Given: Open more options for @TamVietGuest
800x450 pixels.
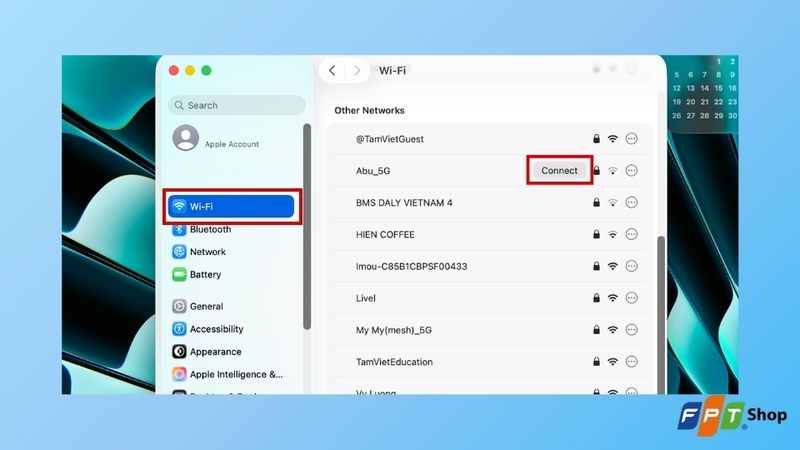Looking at the screenshot, I should pyautogui.click(x=632, y=139).
